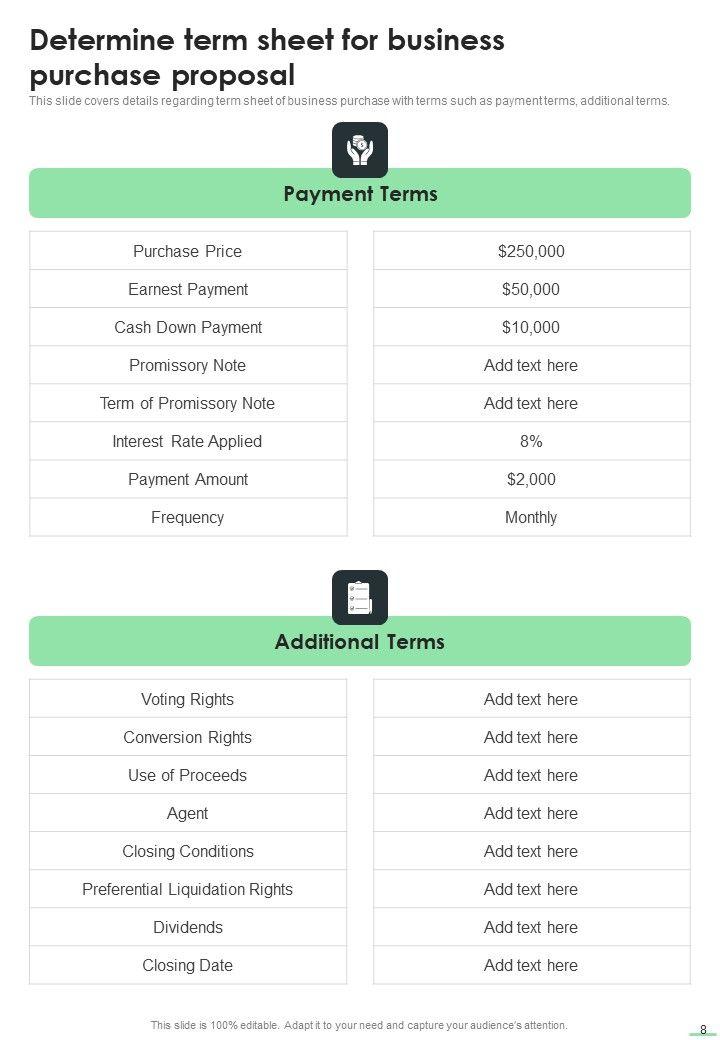Click Add text here beside Voting Rights

pyautogui.click(x=531, y=699)
